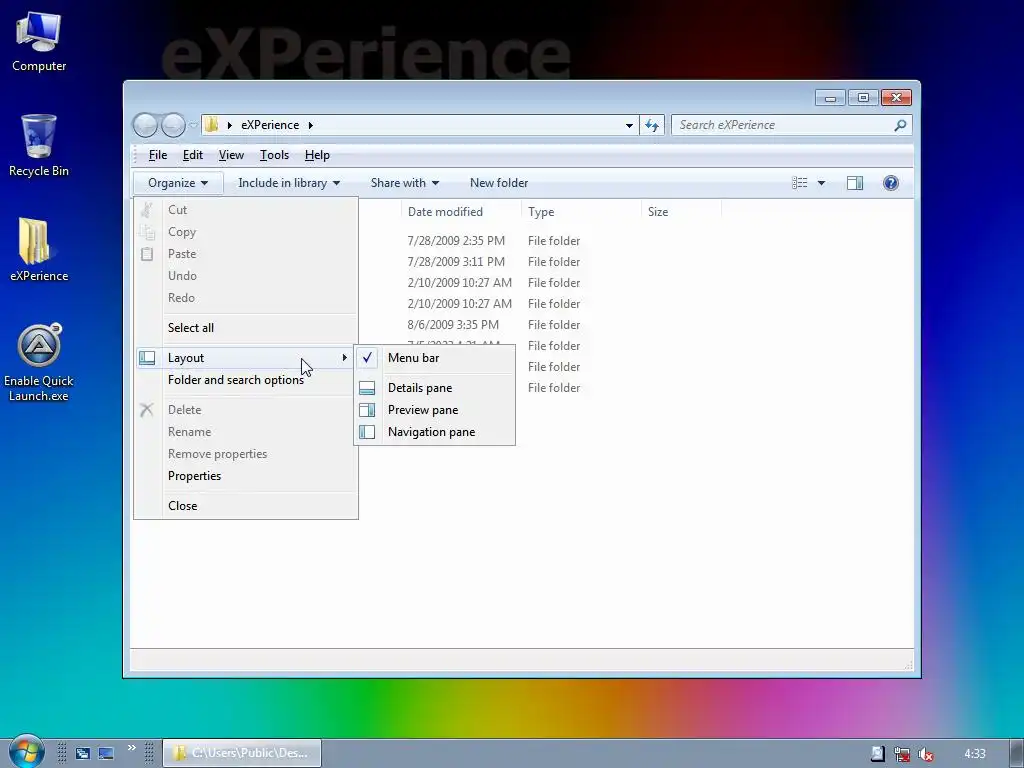The height and width of the screenshot is (768, 1024).
Task: Open the View menu
Action: coord(231,155)
